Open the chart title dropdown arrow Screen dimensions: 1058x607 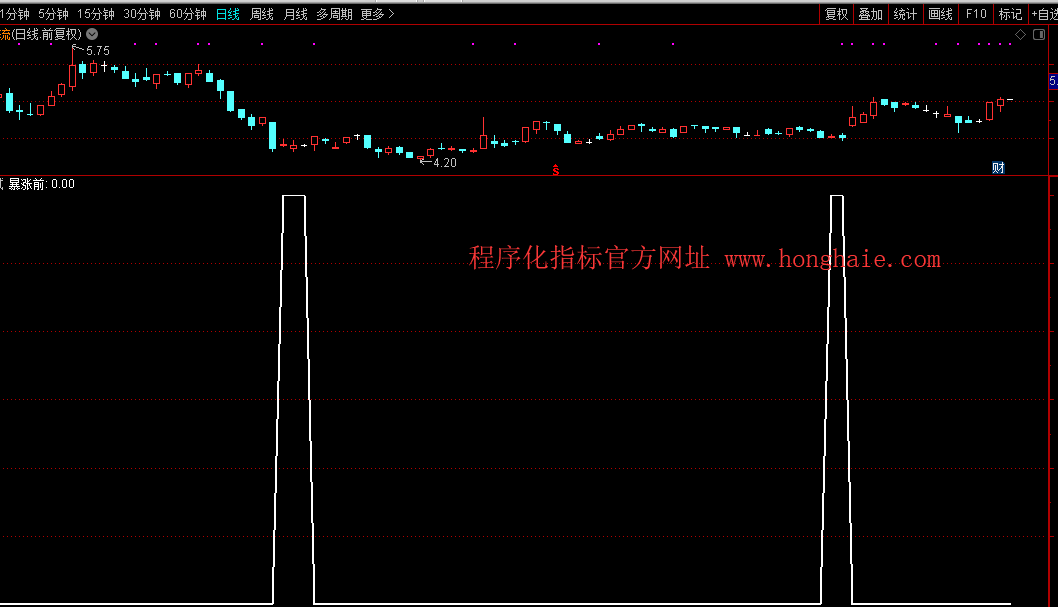[92, 34]
